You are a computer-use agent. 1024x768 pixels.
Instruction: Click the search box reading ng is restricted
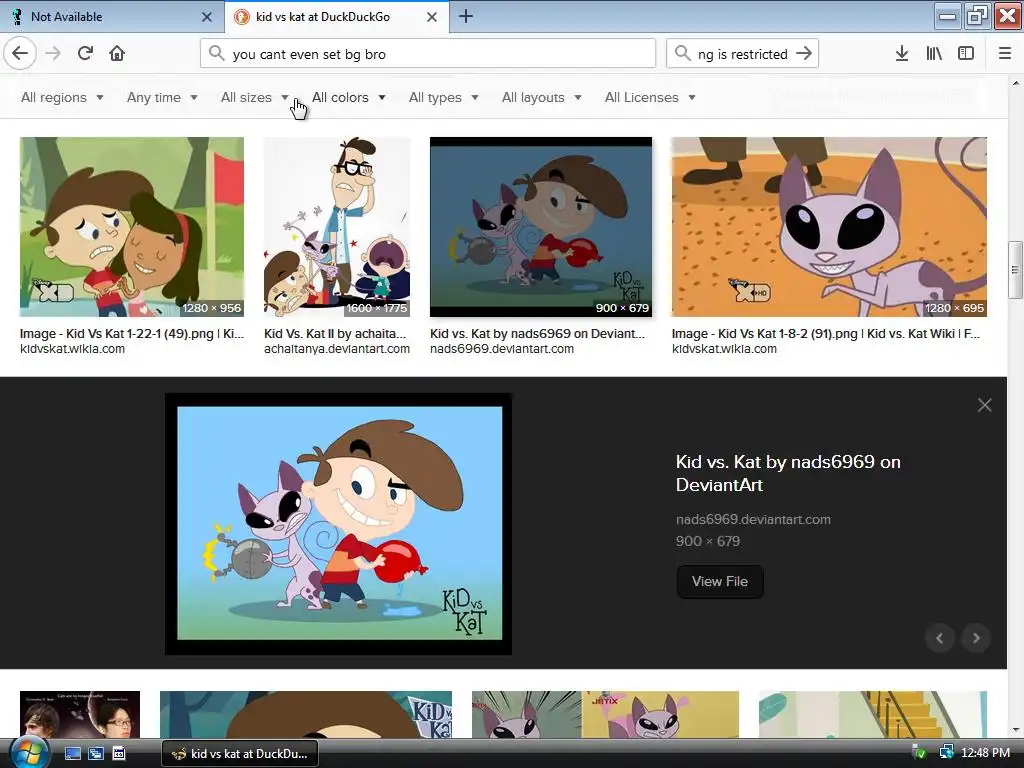coord(742,54)
